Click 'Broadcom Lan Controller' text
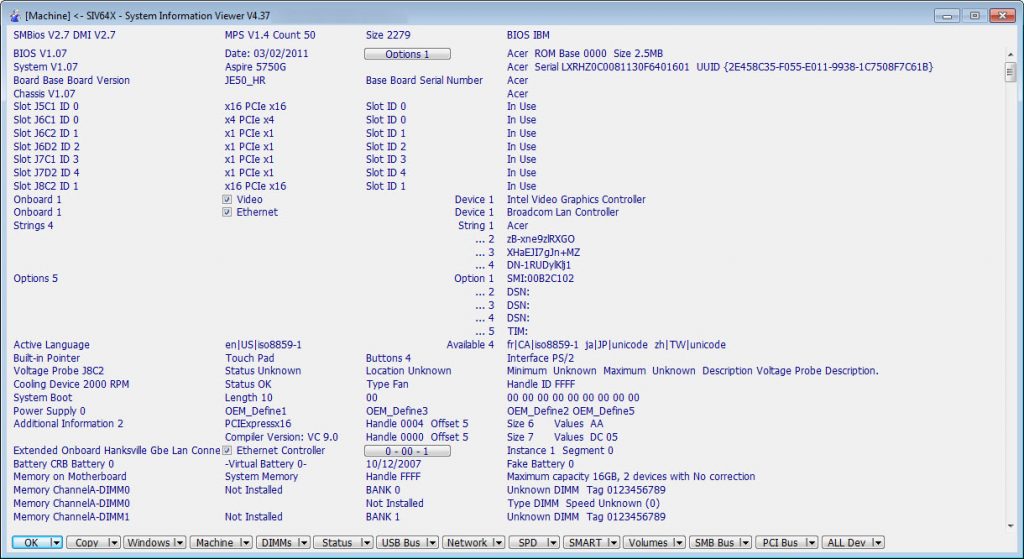The image size is (1024, 559). tap(563, 212)
